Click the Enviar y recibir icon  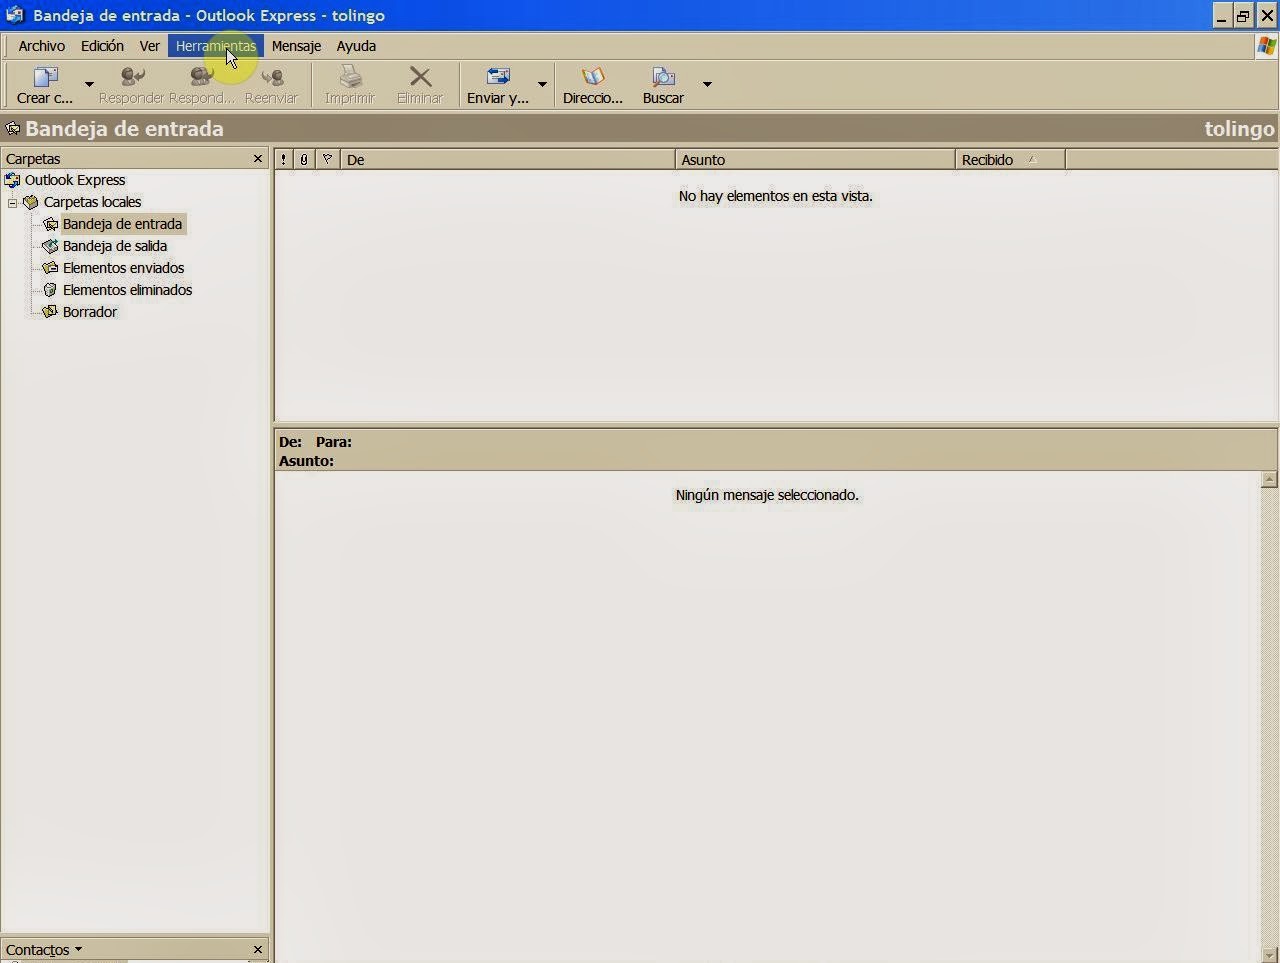[498, 77]
